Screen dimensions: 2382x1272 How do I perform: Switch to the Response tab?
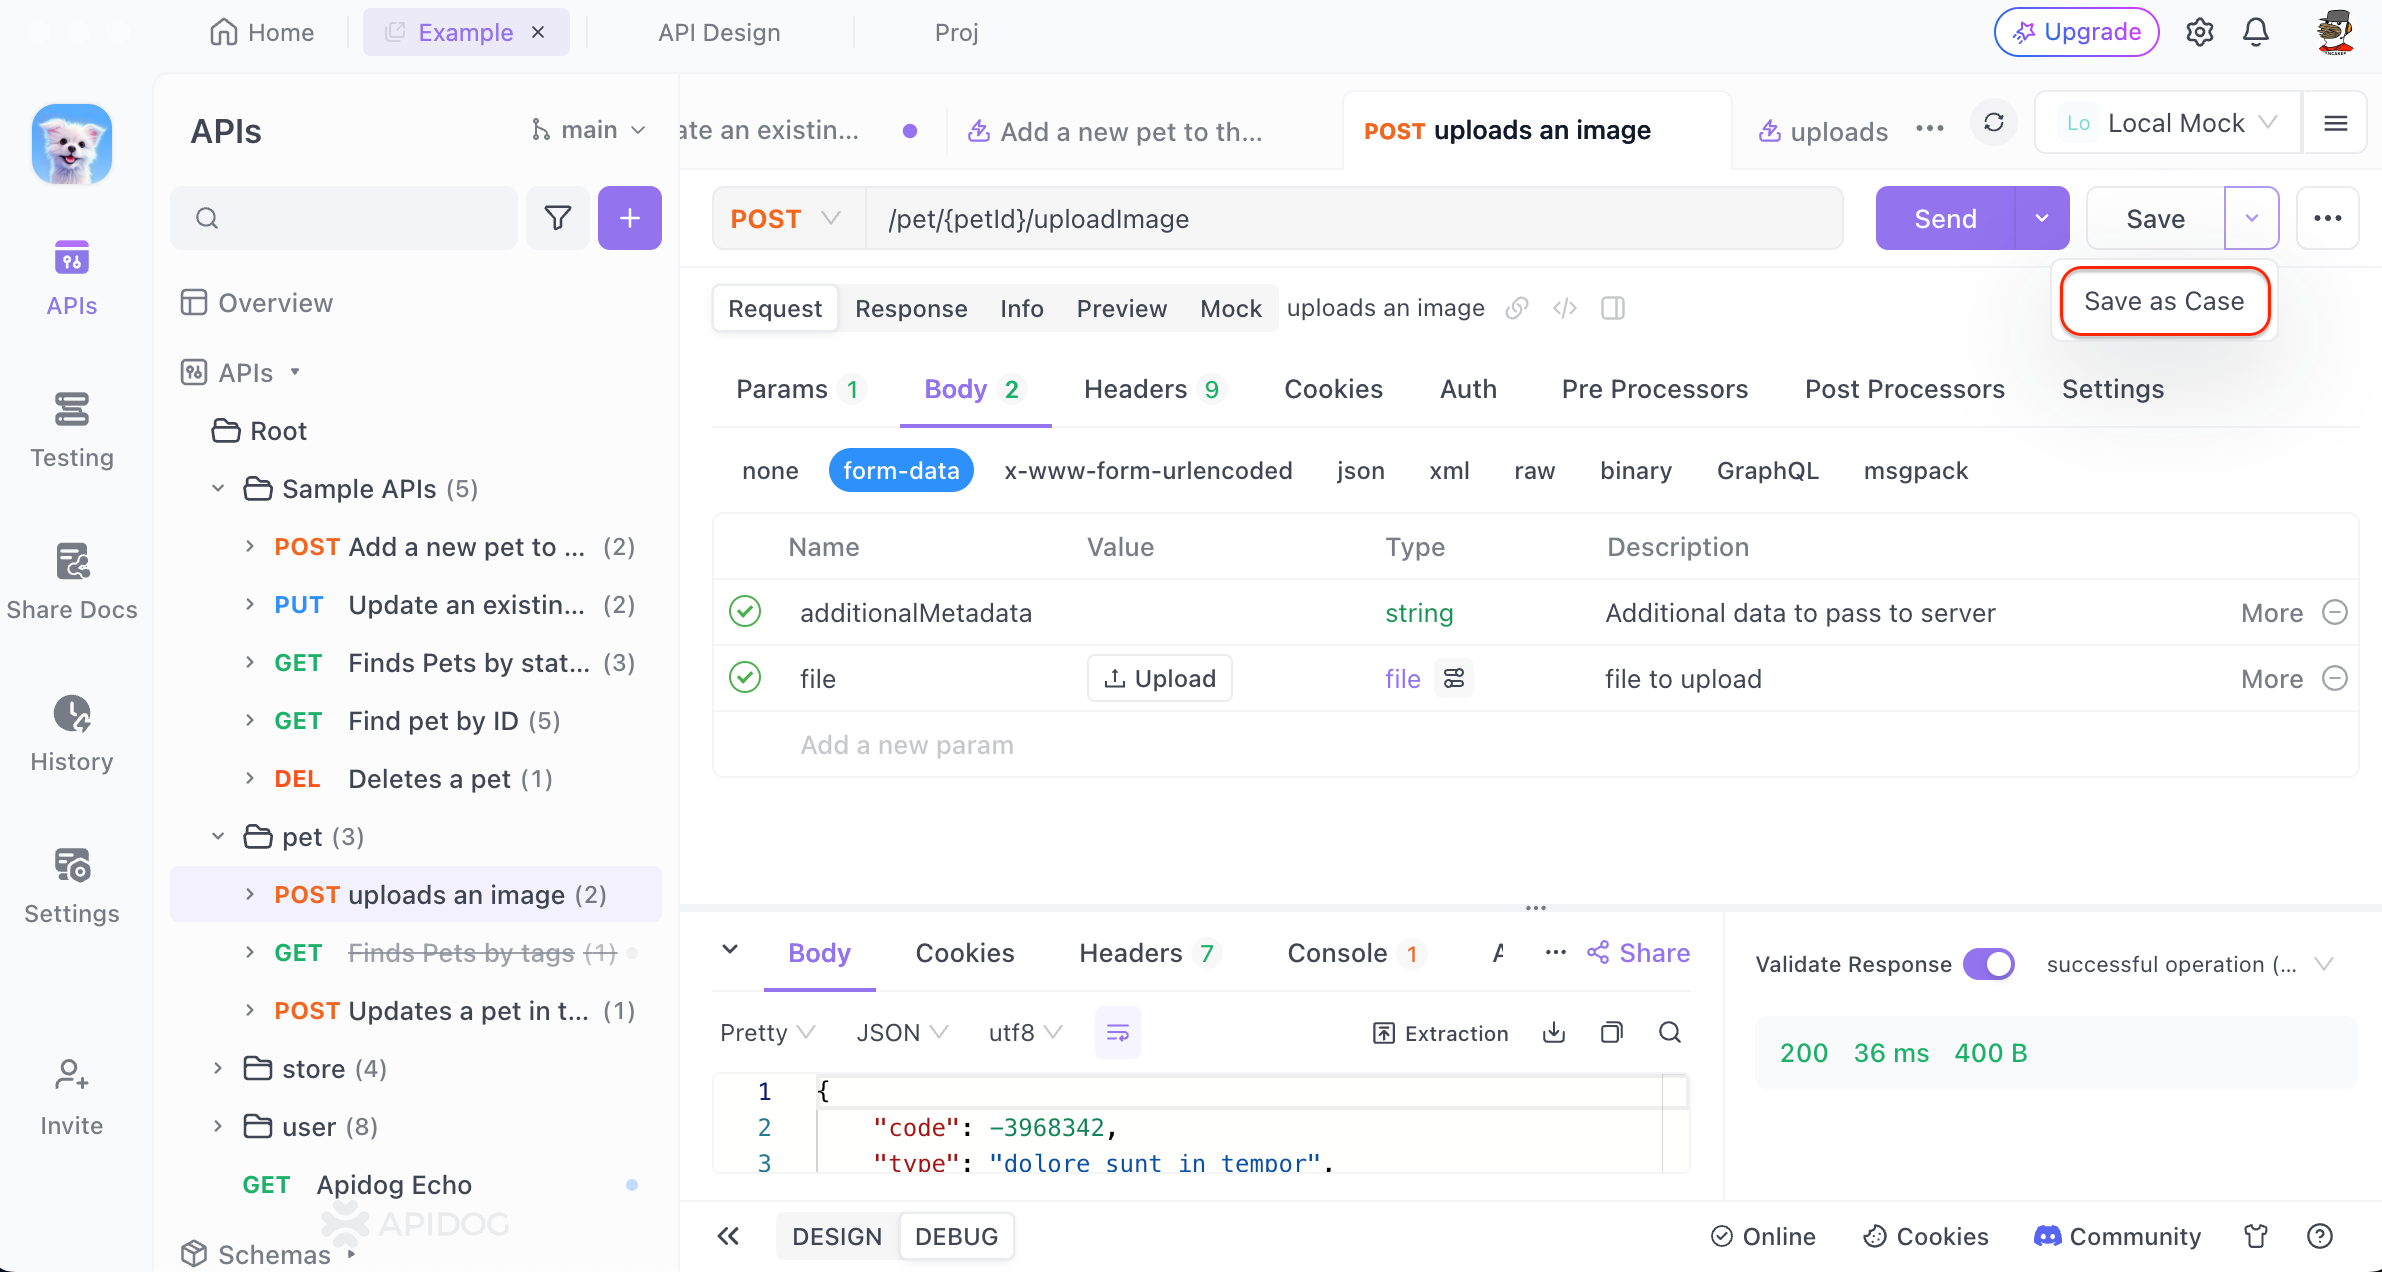pos(911,308)
